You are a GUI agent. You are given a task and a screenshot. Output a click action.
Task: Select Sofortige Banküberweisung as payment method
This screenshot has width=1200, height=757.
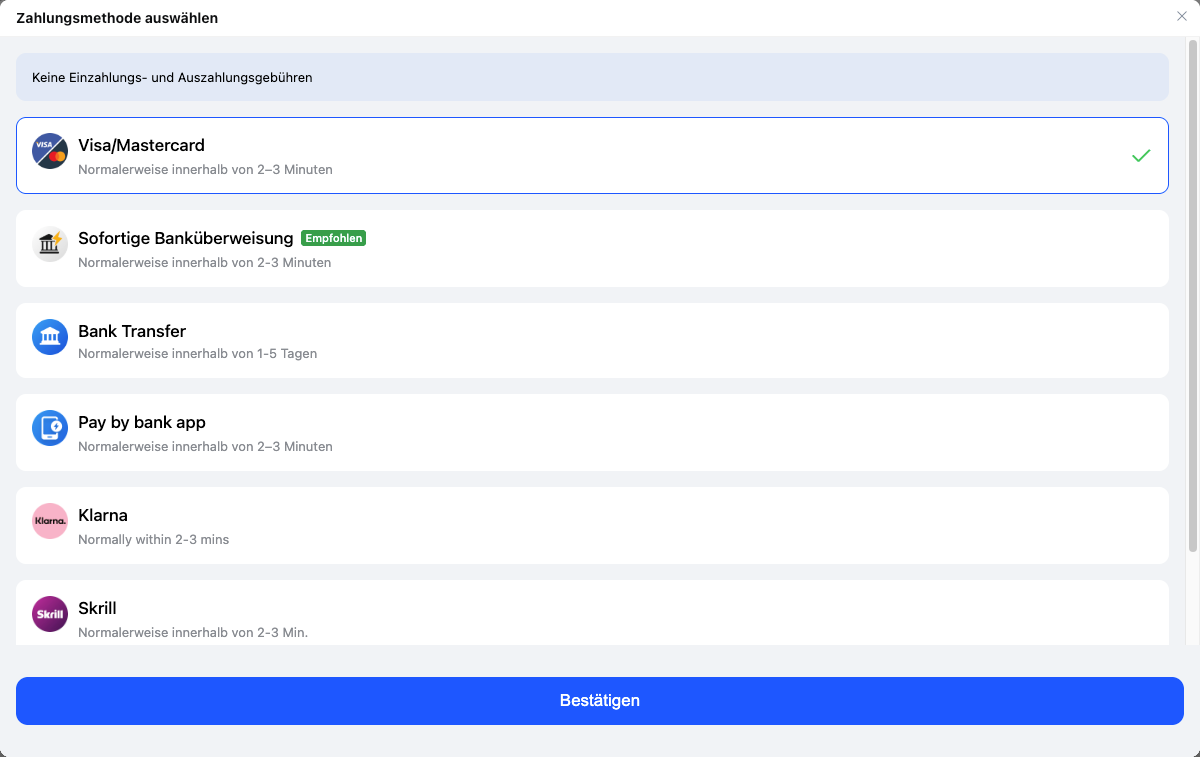point(592,248)
